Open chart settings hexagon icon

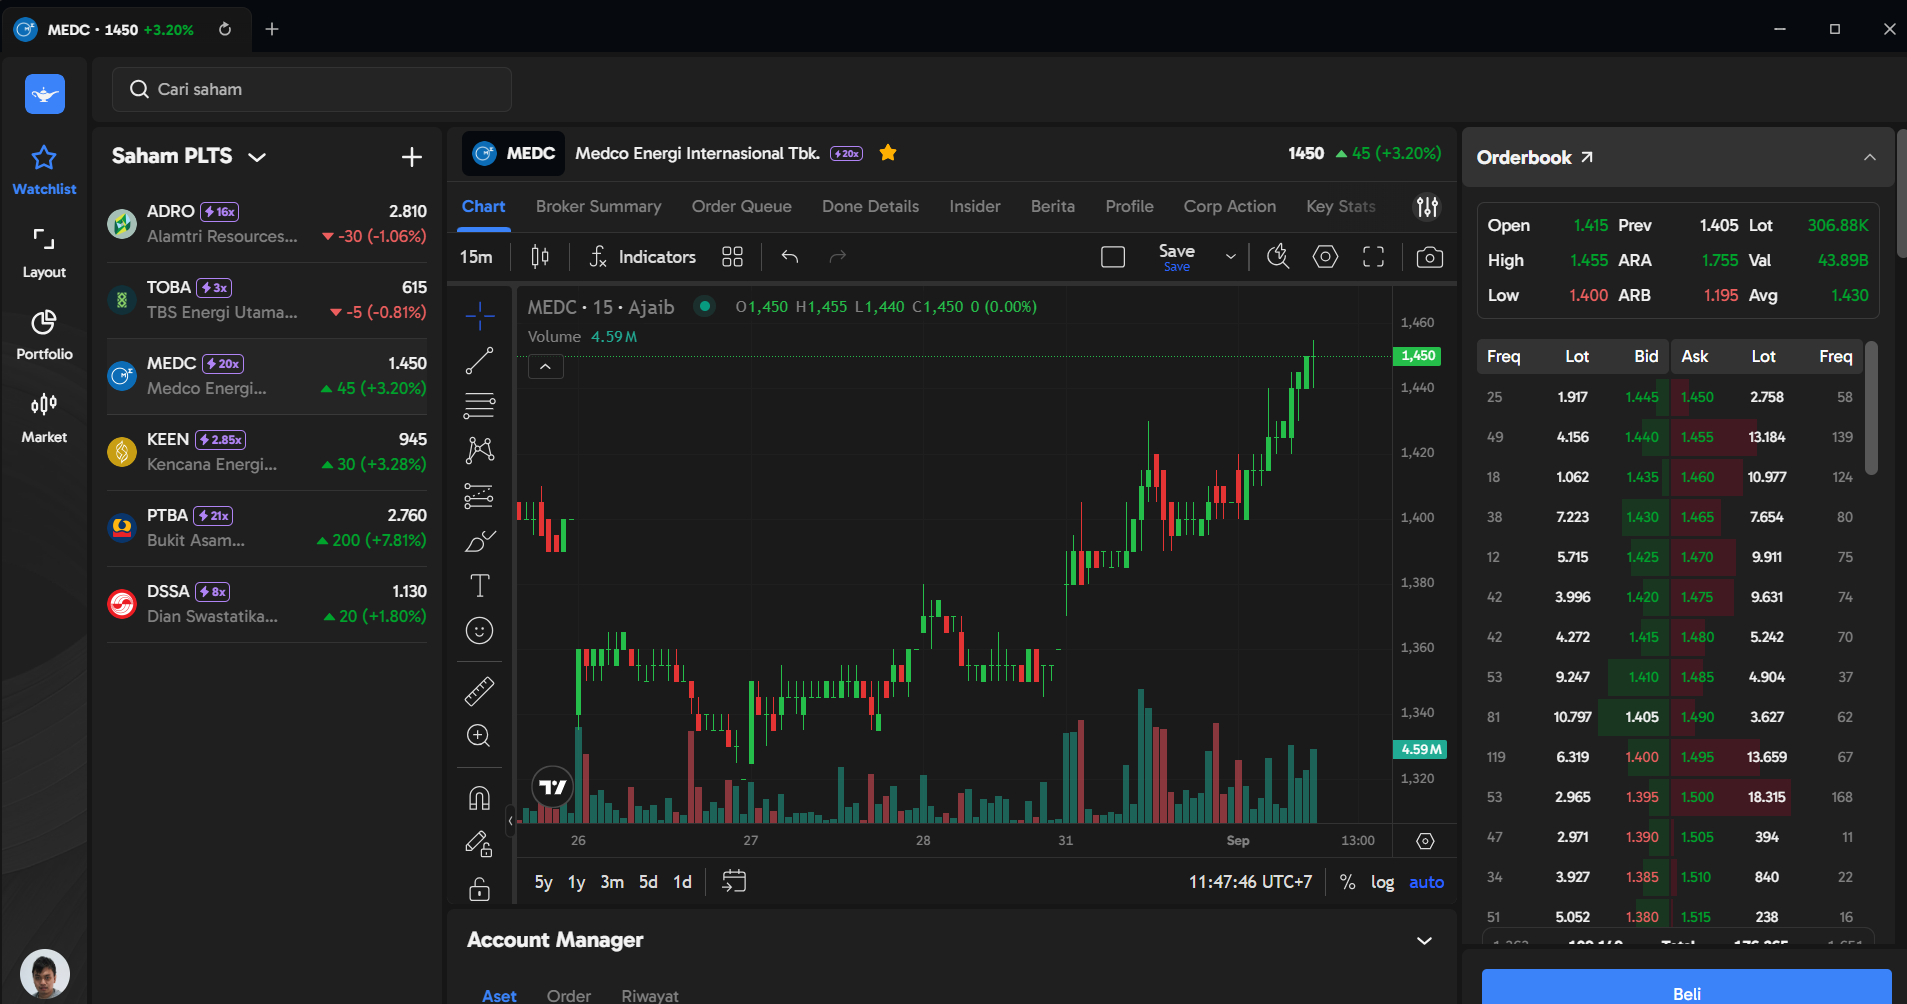pos(1326,257)
